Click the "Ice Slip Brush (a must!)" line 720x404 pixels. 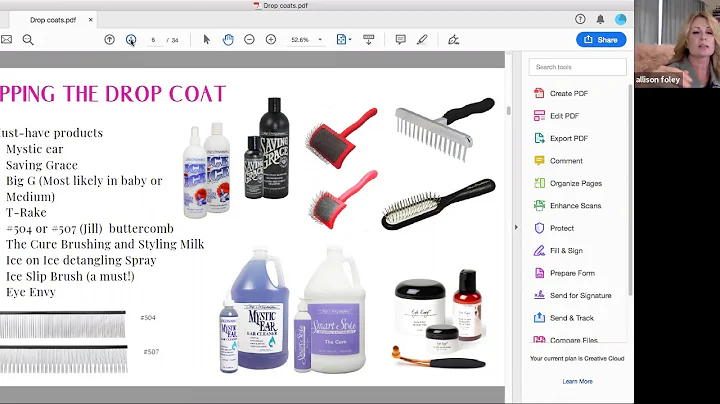[70, 276]
